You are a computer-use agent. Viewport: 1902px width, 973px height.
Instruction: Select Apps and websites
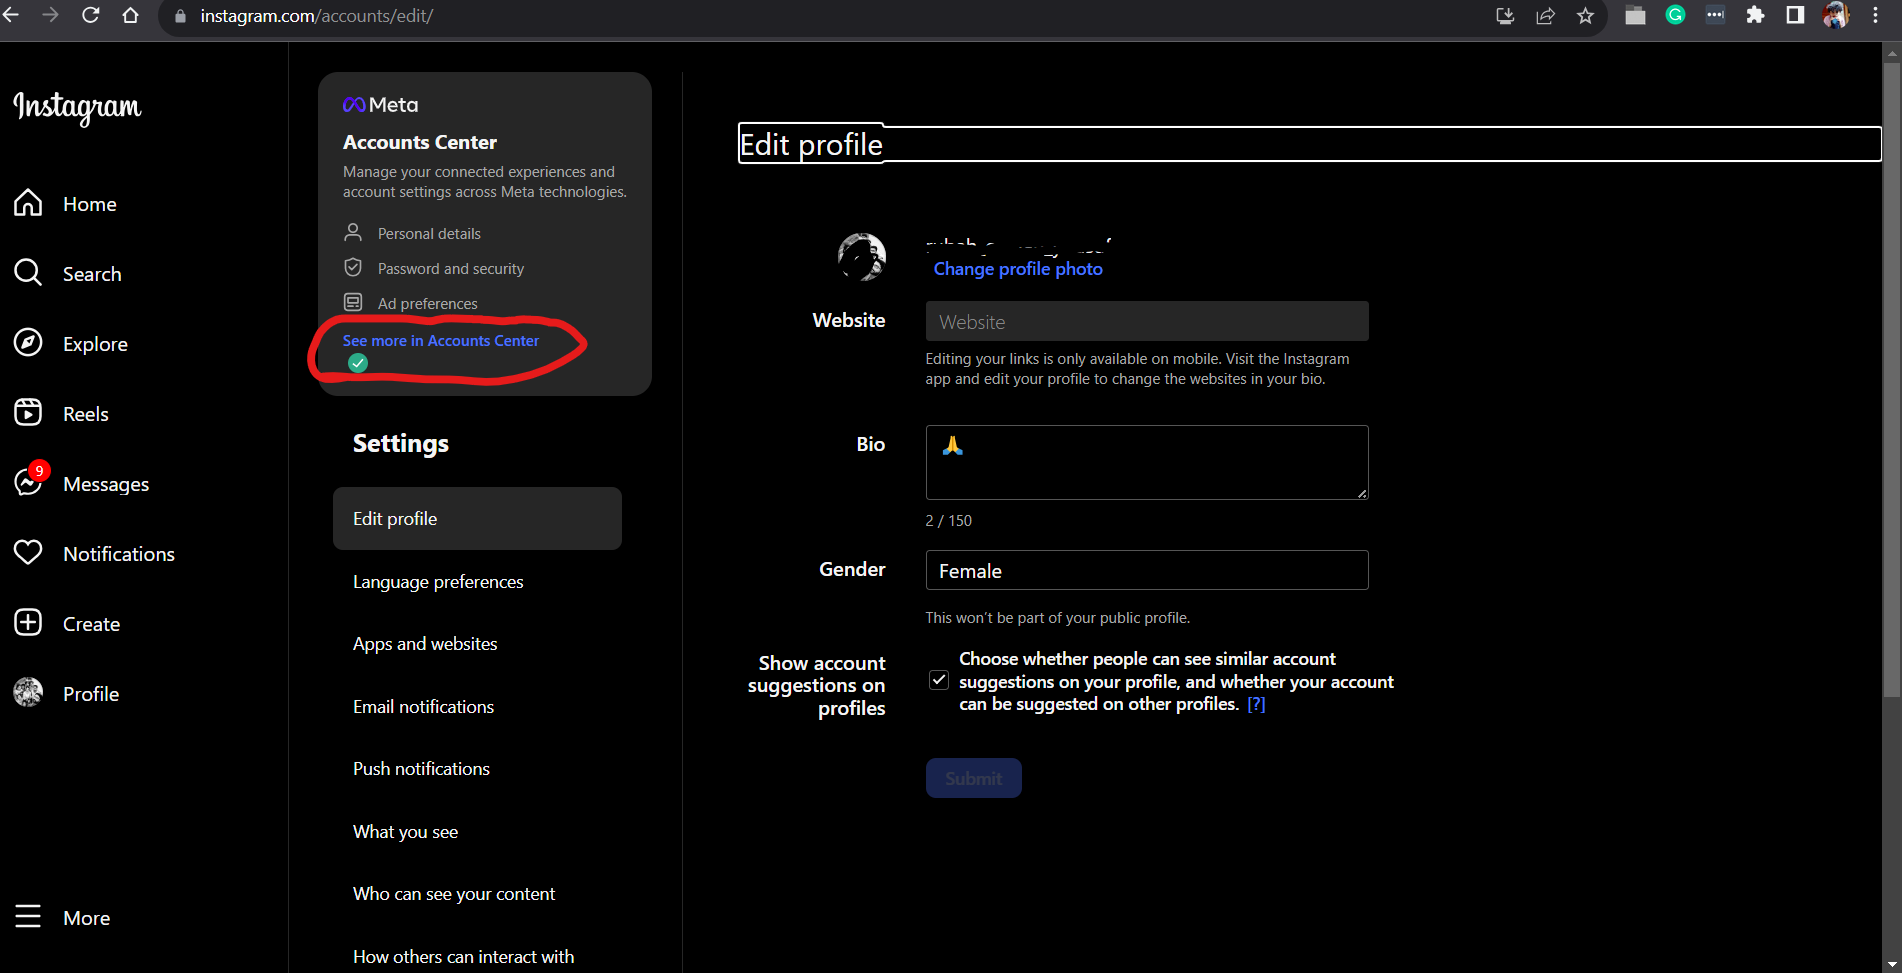pos(425,644)
